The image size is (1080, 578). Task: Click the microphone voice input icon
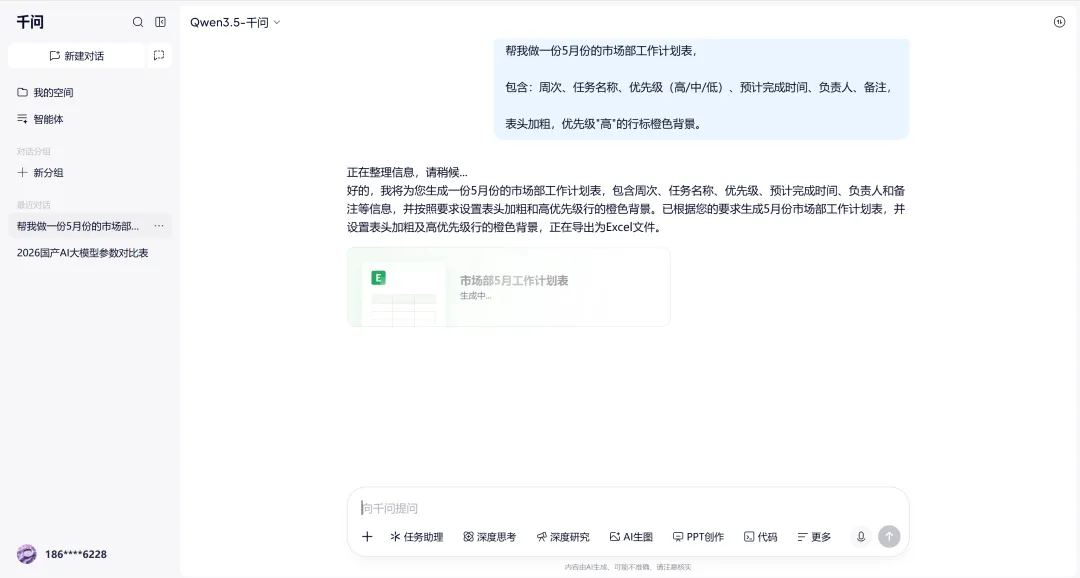click(x=861, y=537)
